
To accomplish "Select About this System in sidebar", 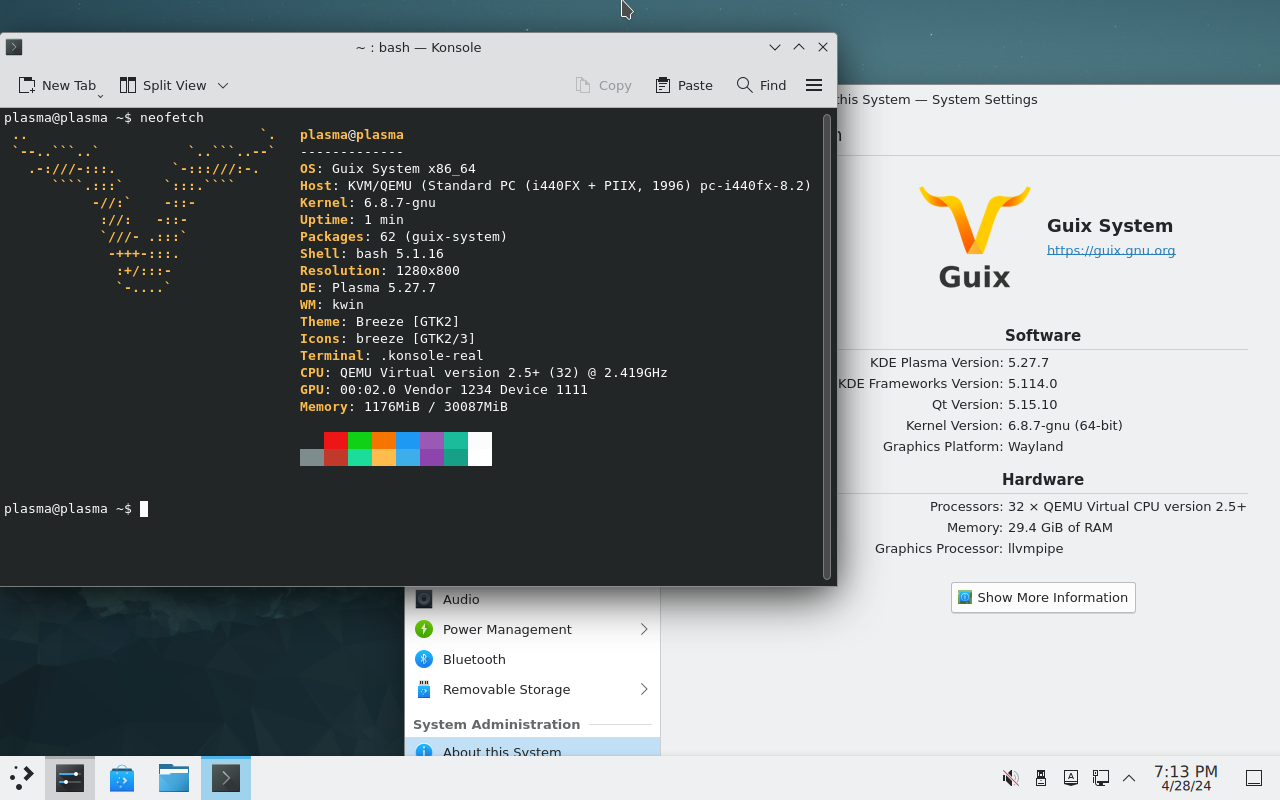I will click(532, 748).
